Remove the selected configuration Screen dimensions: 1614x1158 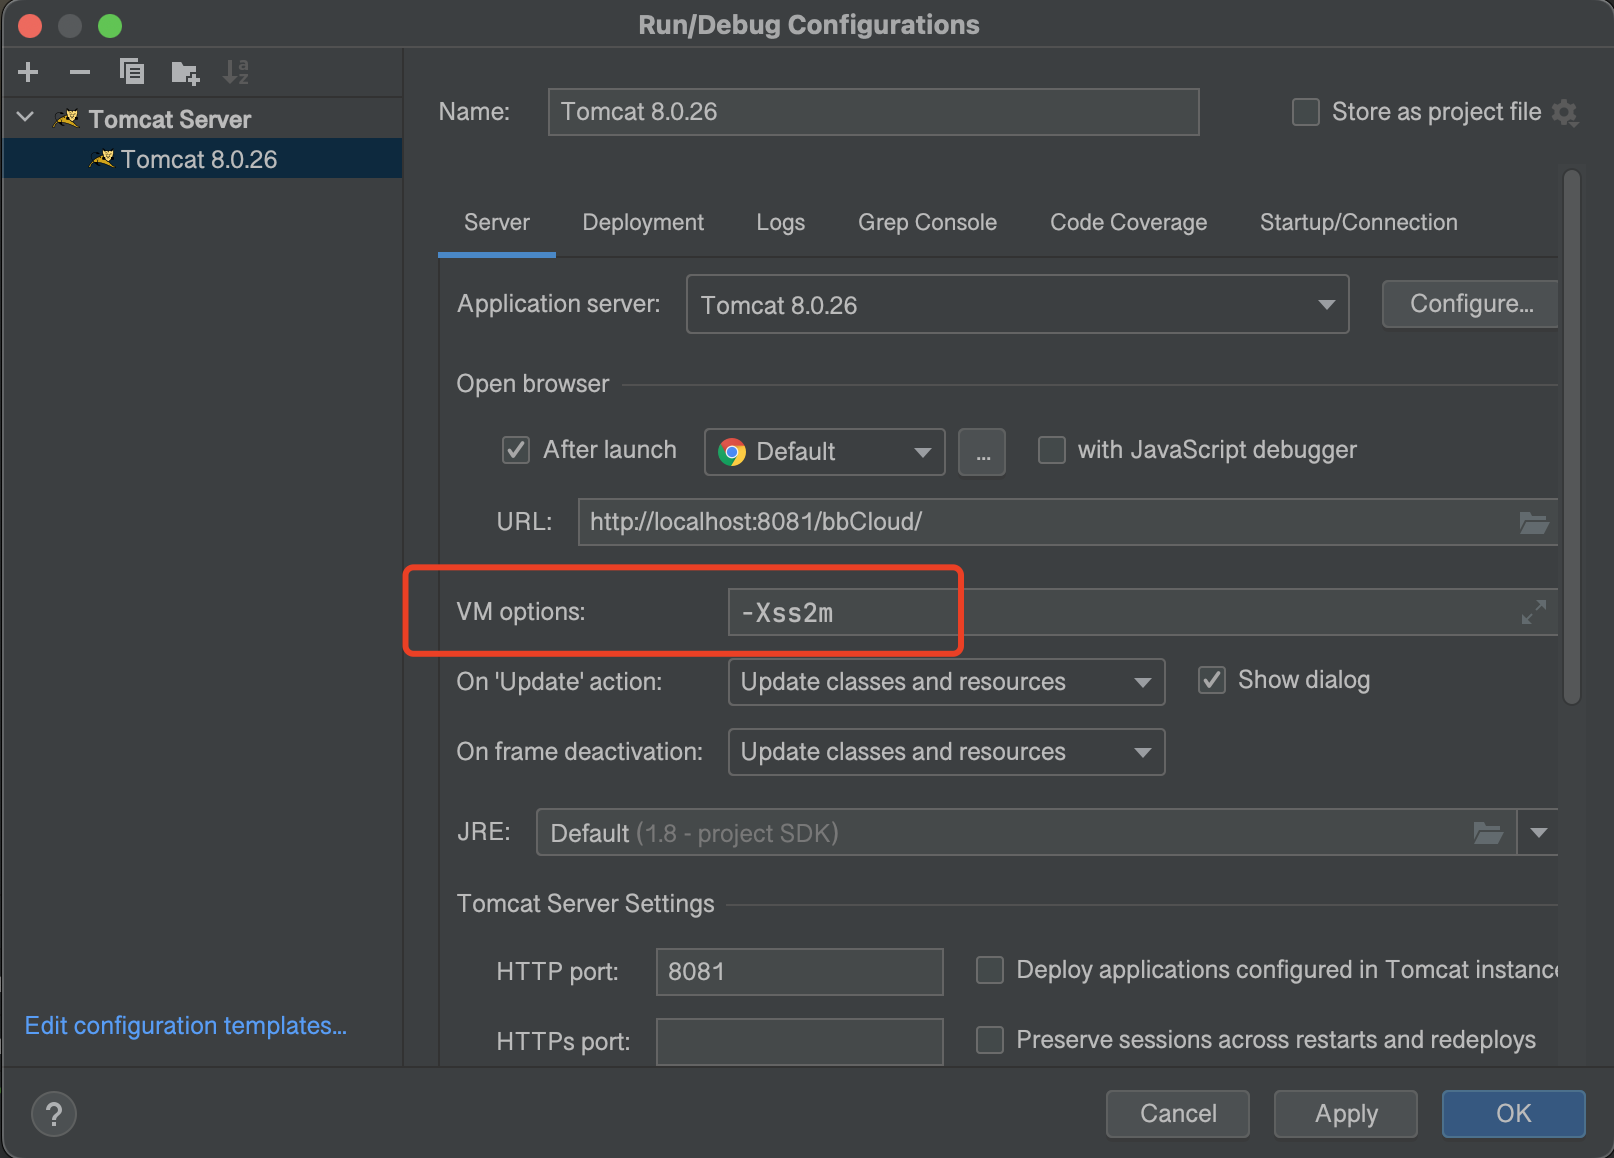click(79, 71)
